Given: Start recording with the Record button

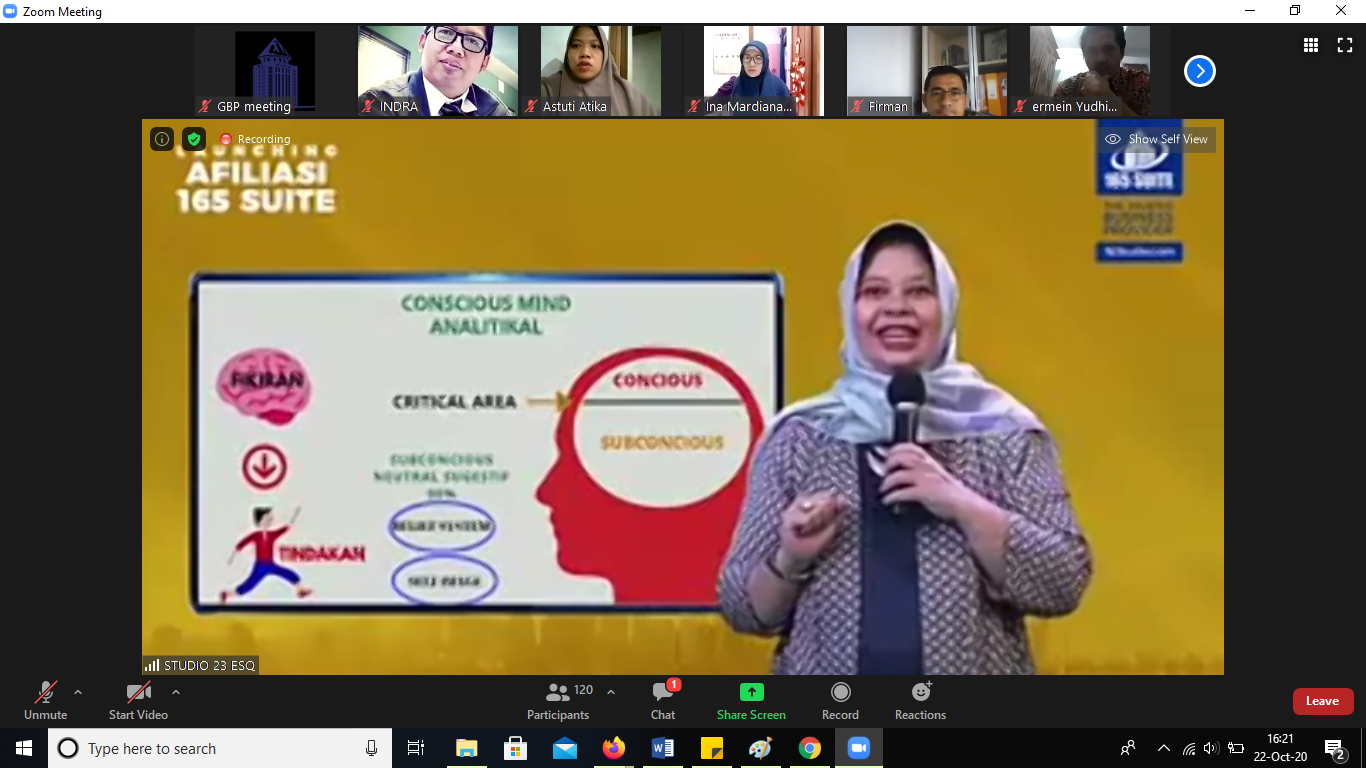Looking at the screenshot, I should 840,700.
